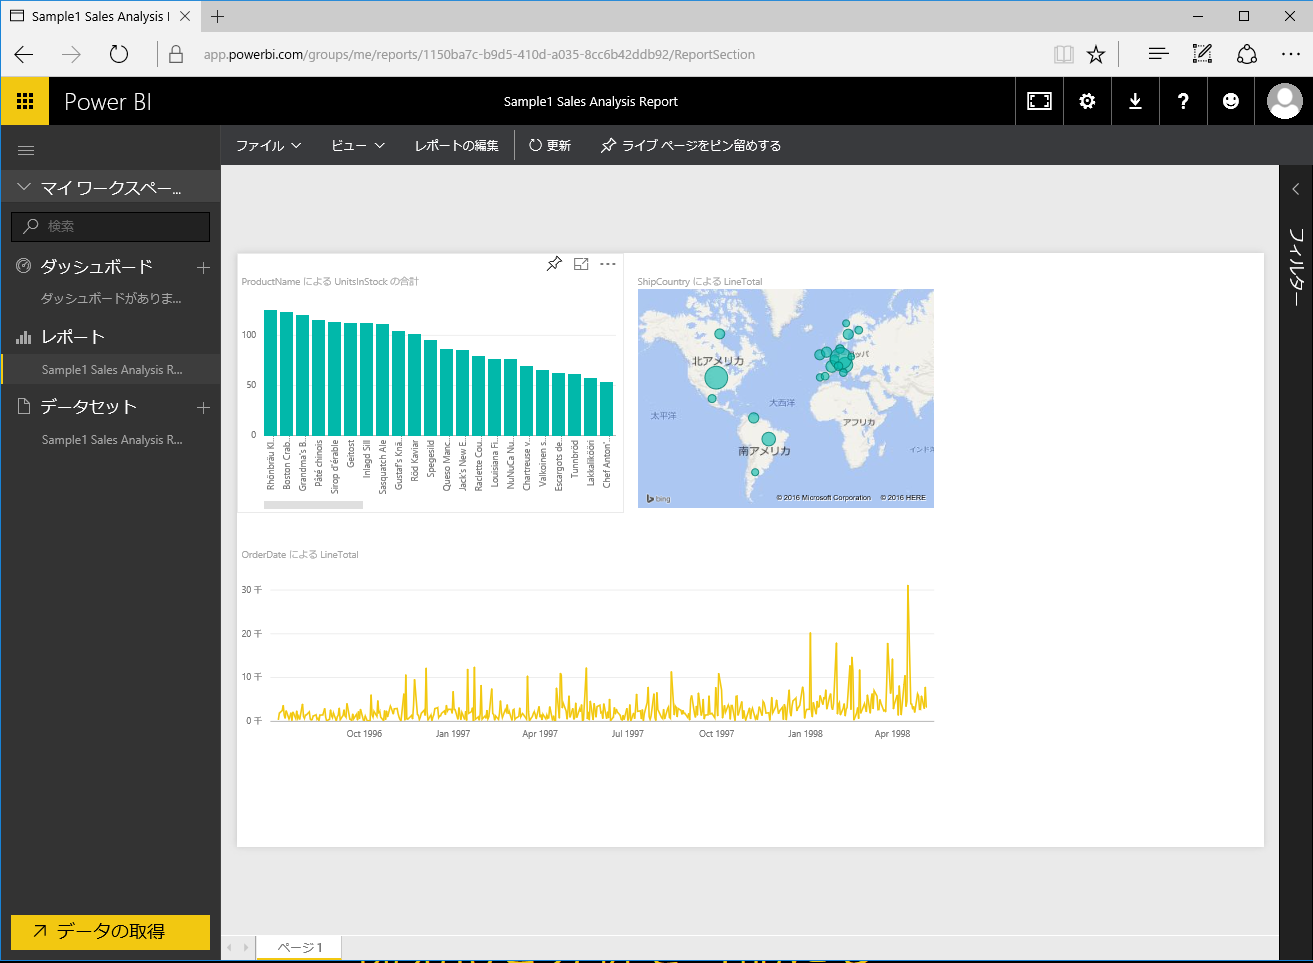Click the 検索 search field
This screenshot has width=1313, height=963.
[x=110, y=226]
